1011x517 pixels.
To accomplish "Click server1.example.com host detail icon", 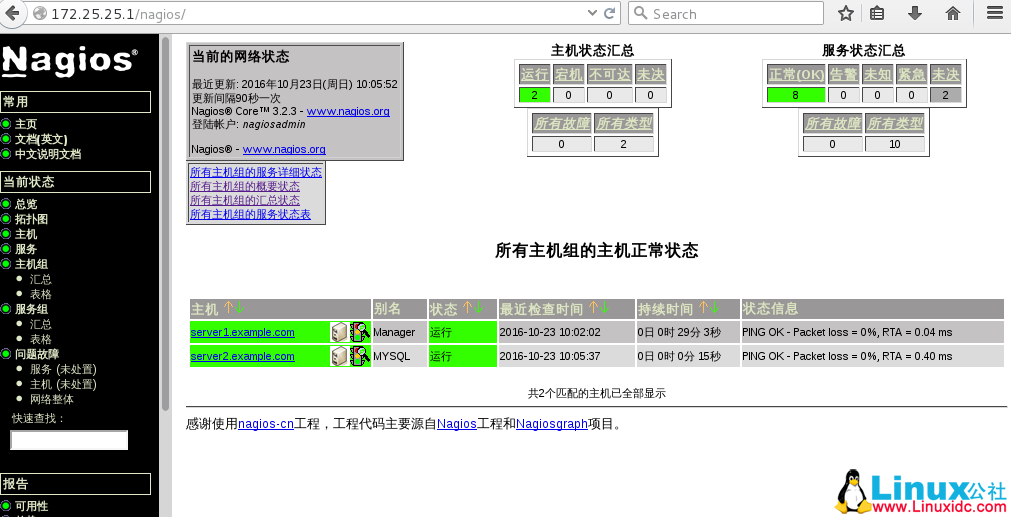I will [x=339, y=331].
